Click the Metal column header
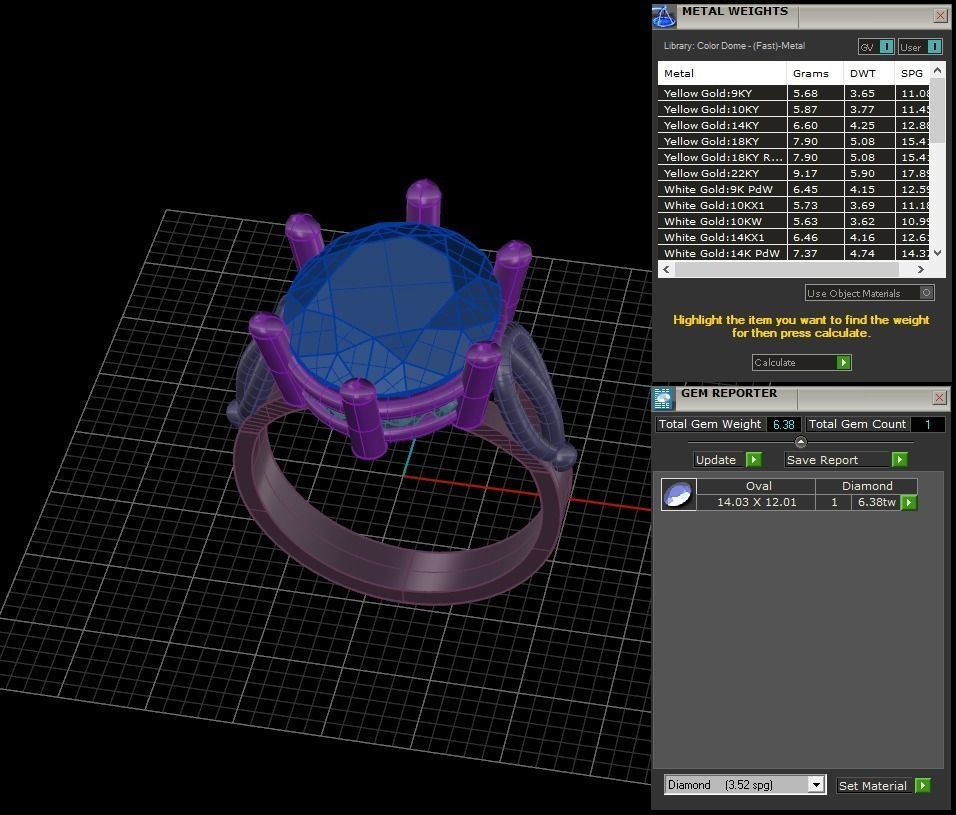Image resolution: width=956 pixels, height=815 pixels. (x=722, y=73)
